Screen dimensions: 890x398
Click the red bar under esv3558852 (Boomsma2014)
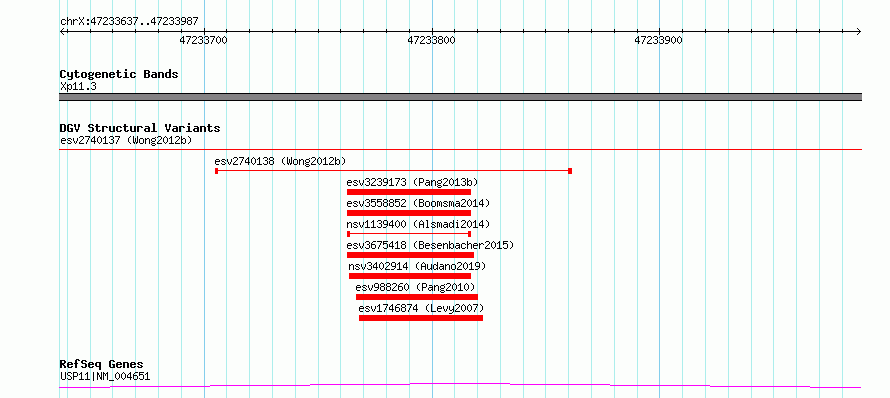409,213
